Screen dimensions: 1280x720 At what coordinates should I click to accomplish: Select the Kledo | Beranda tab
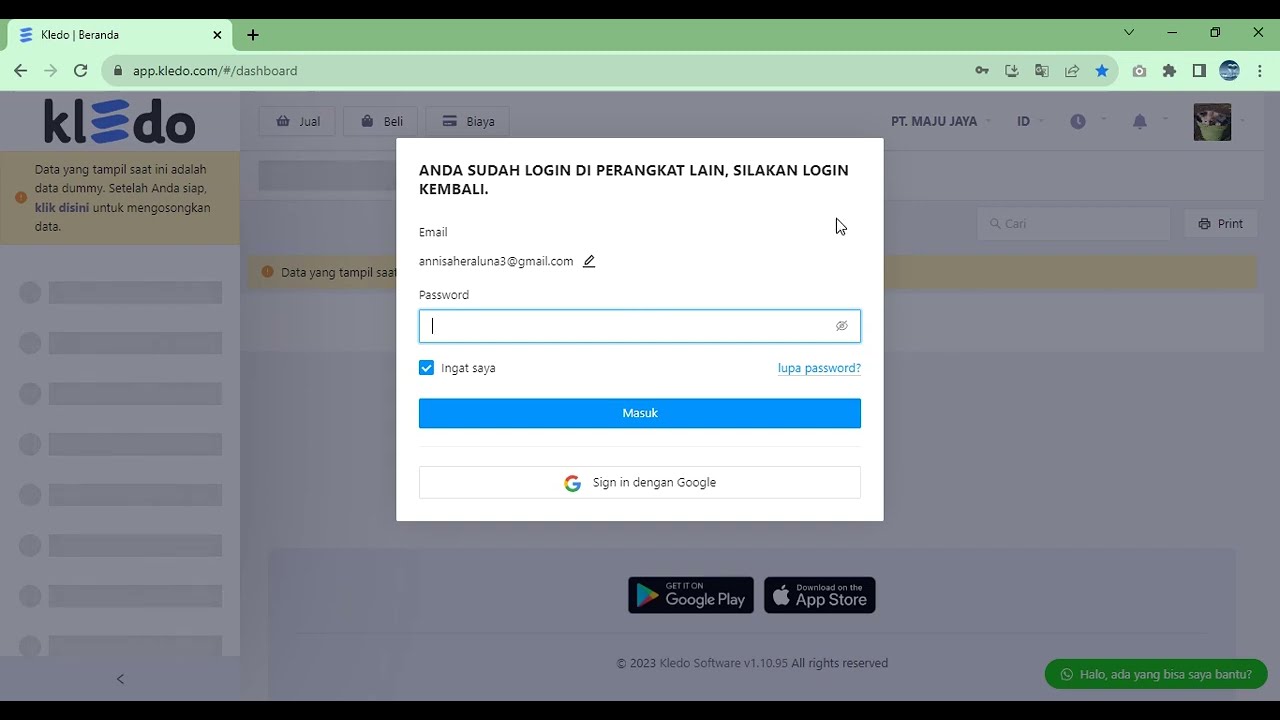(120, 35)
